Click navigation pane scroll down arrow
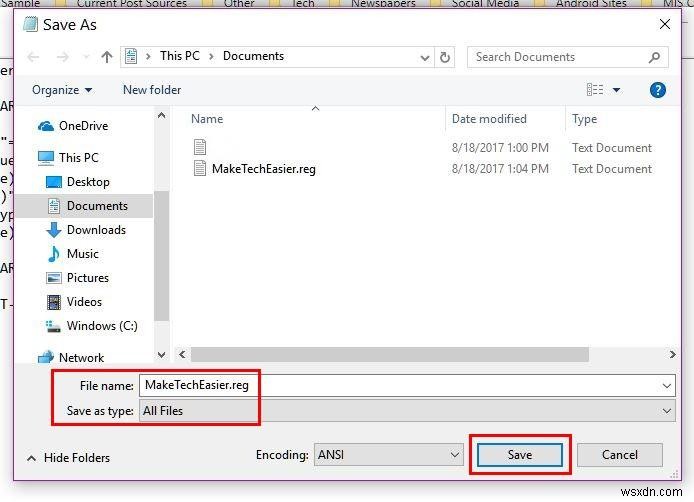The height and width of the screenshot is (502, 694). pyautogui.click(x=162, y=355)
